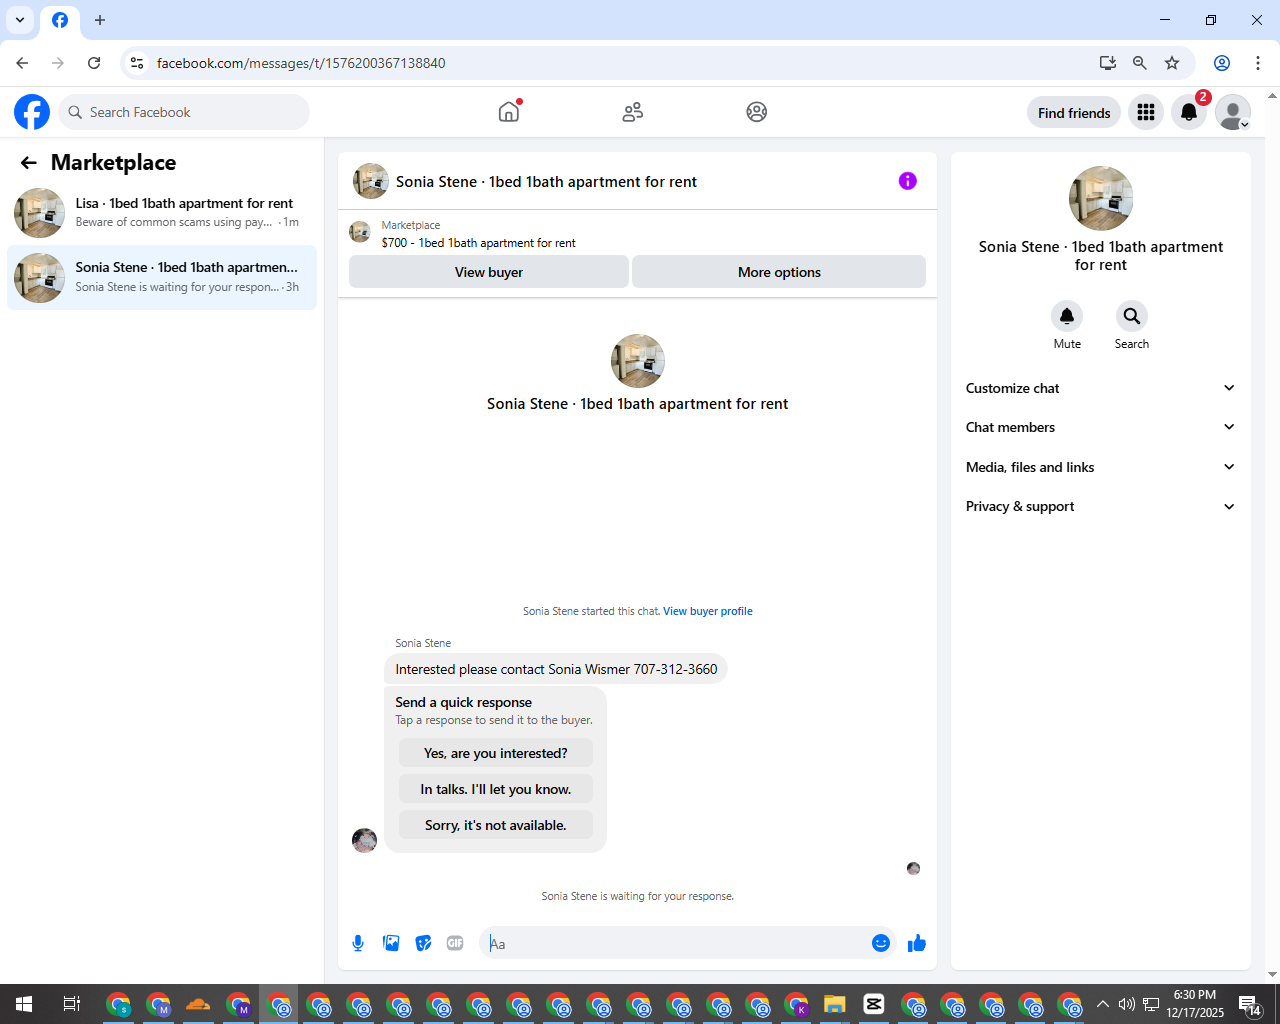Open Windows Start menu
This screenshot has width=1280, height=1024.
point(24,1004)
